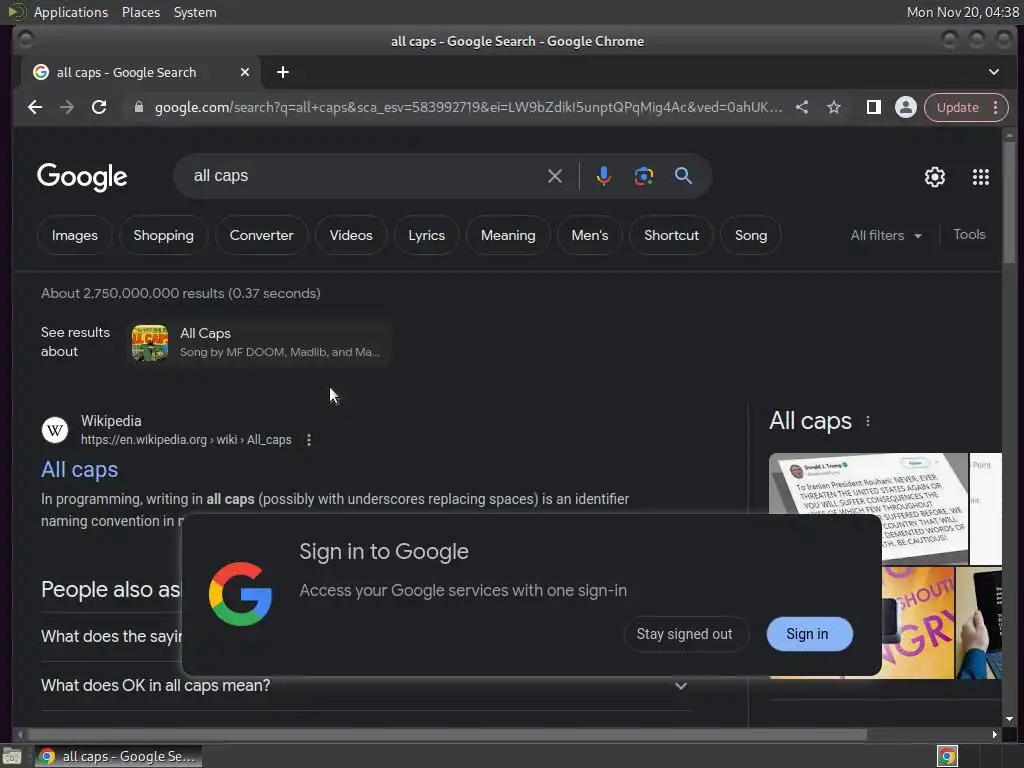Open the All caps panel's more options
Image resolution: width=1024 pixels, height=768 pixels.
(x=867, y=421)
